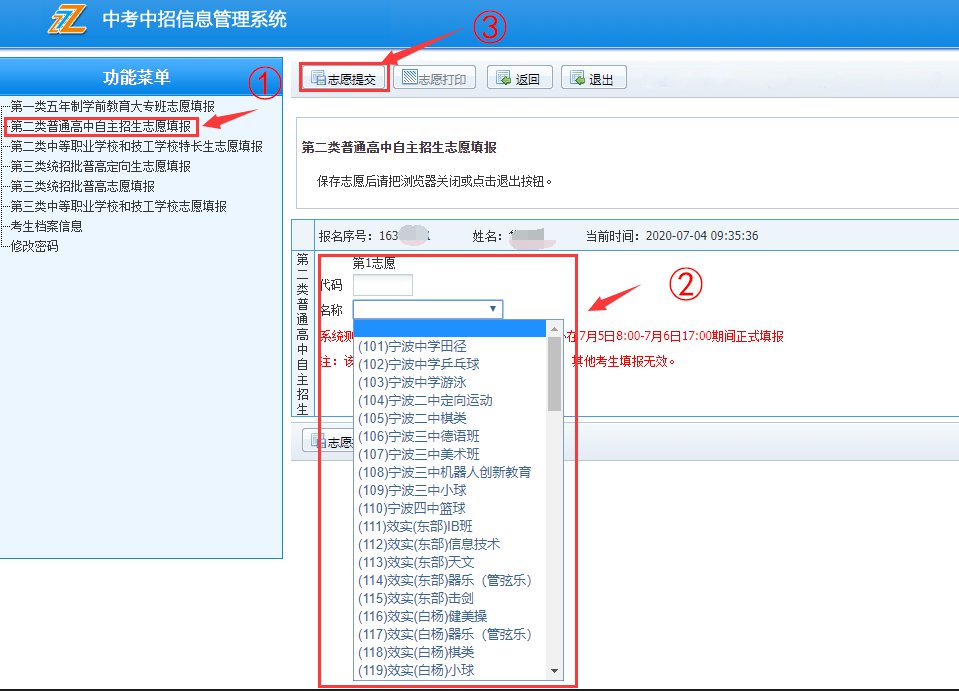Click the 志愿打印 print button
The height and width of the screenshot is (691, 959).
[x=434, y=78]
